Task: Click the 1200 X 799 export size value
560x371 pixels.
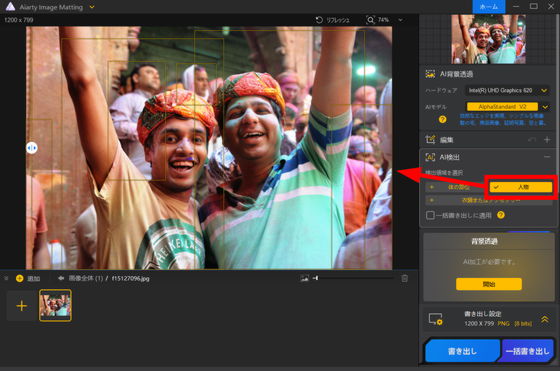Action: click(479, 324)
